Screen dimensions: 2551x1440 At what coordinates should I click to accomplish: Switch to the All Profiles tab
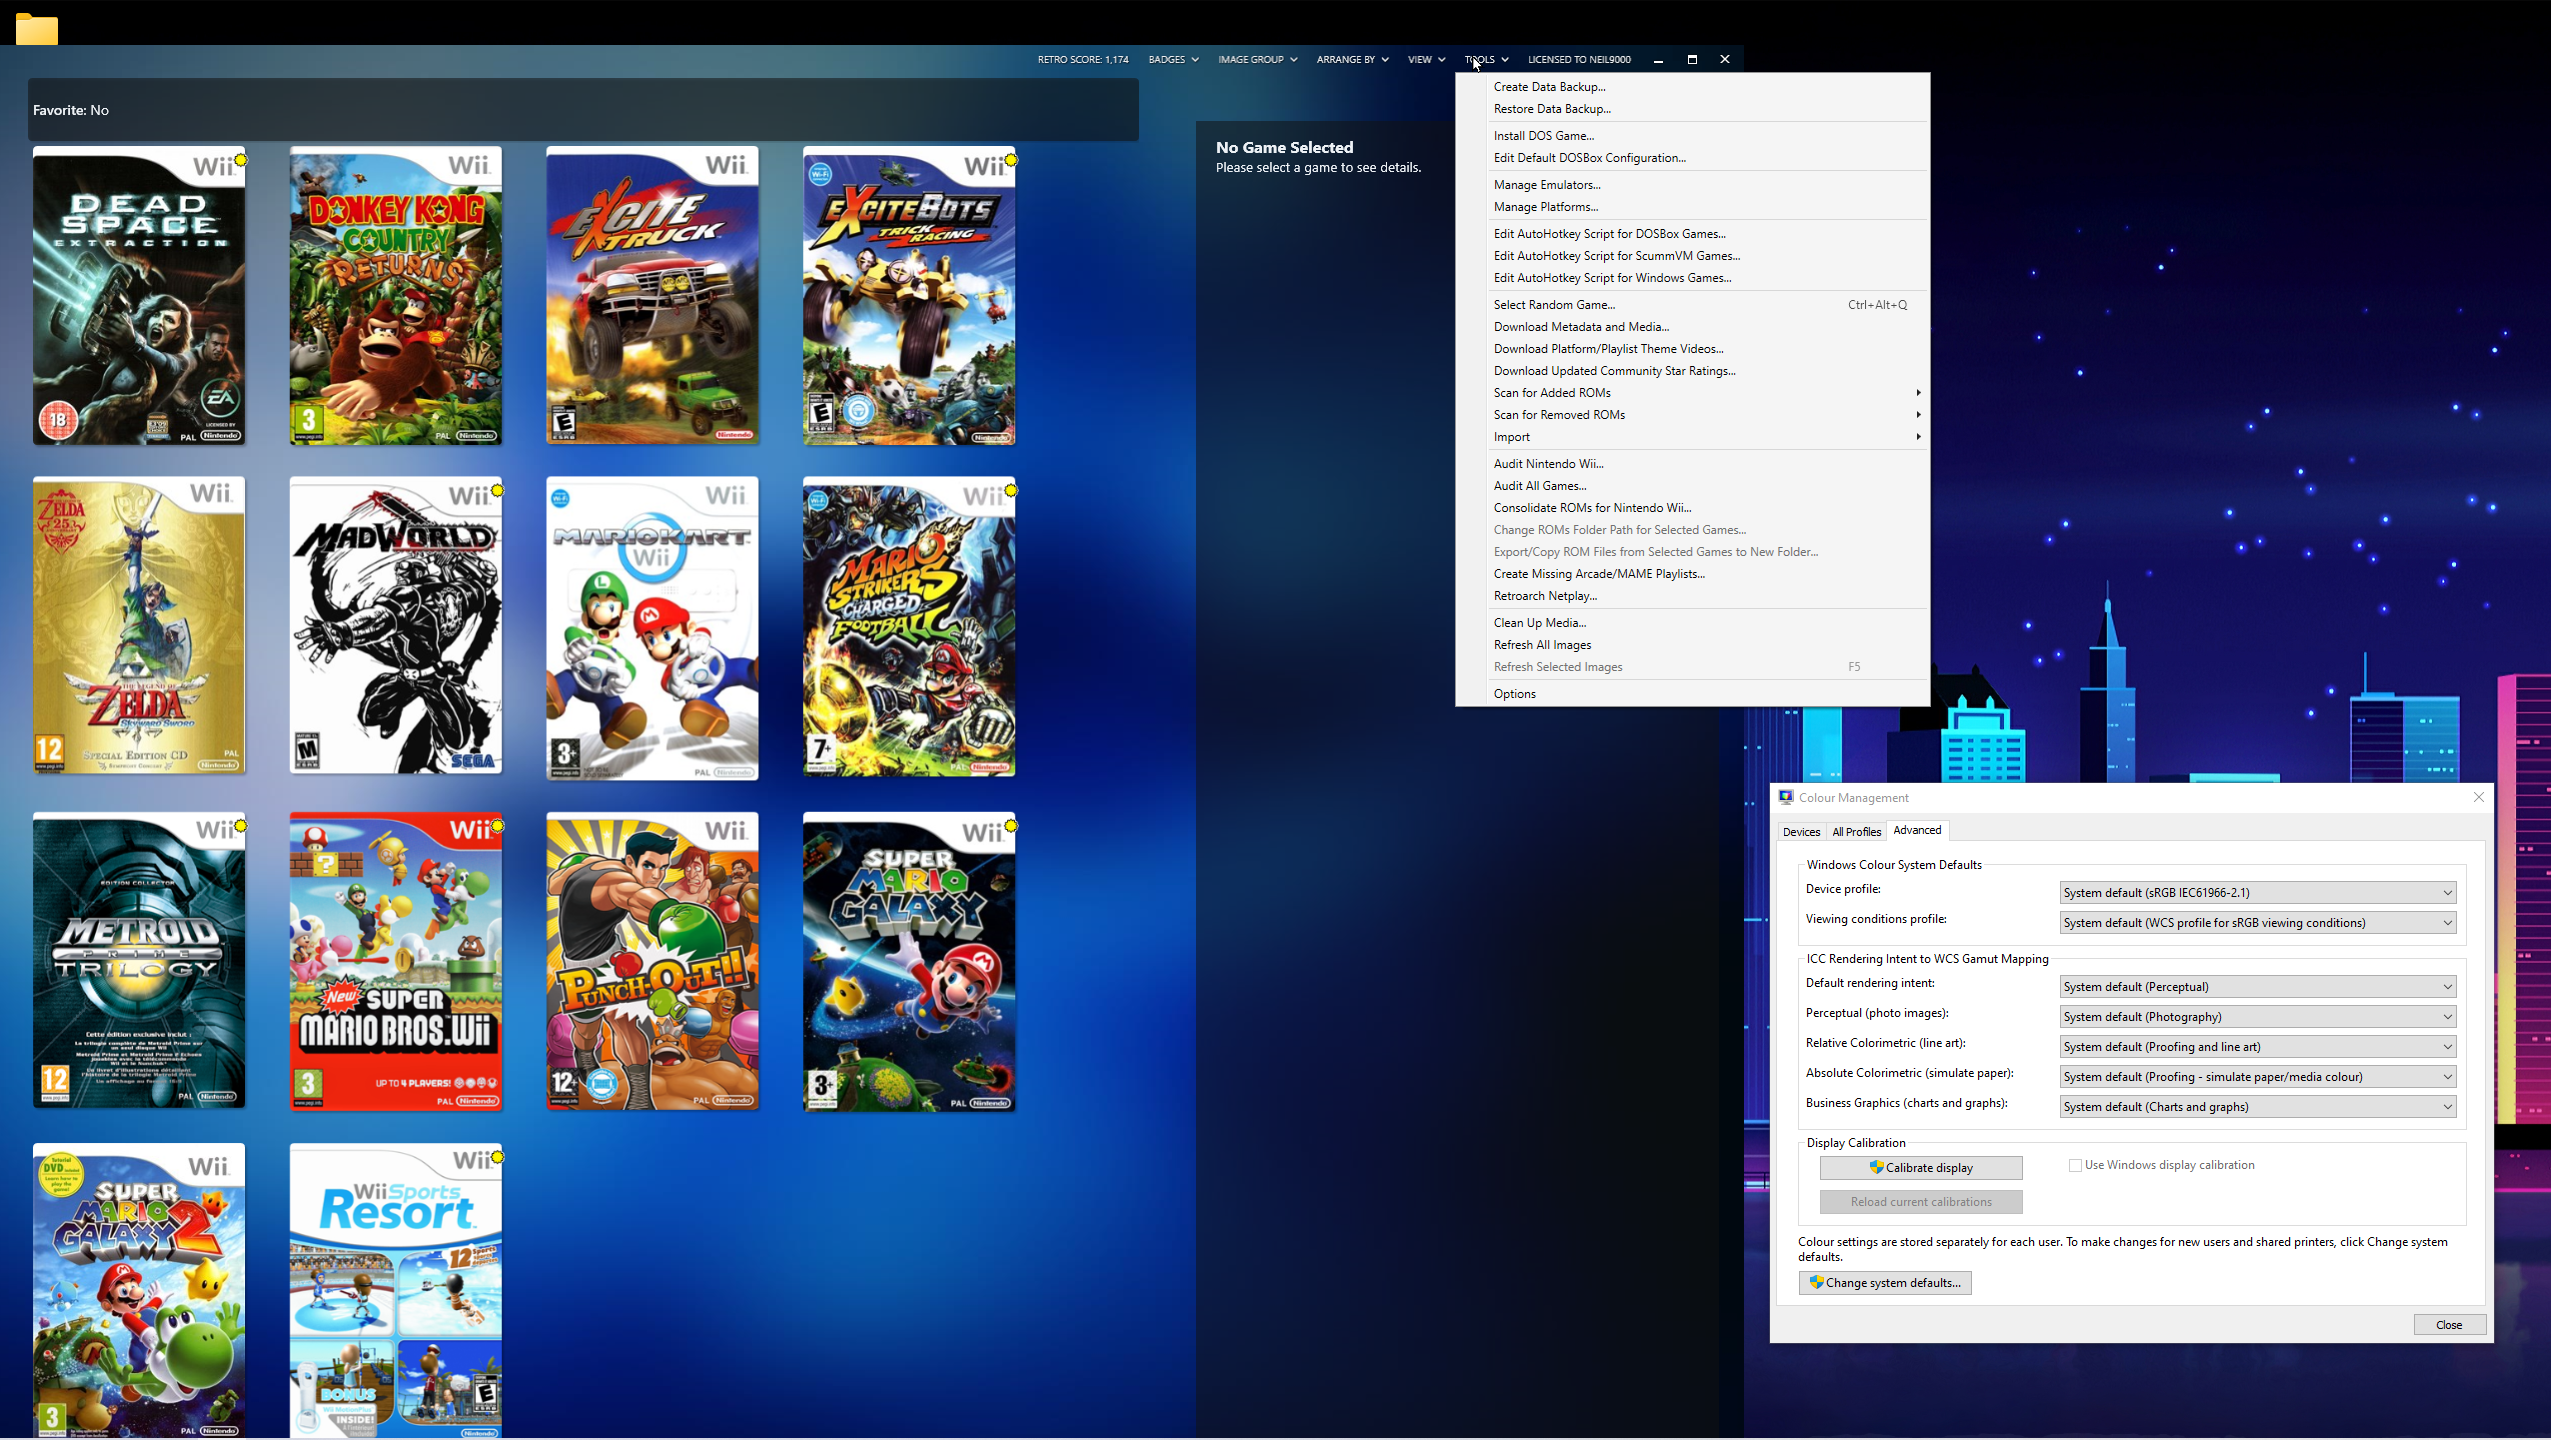click(1856, 832)
